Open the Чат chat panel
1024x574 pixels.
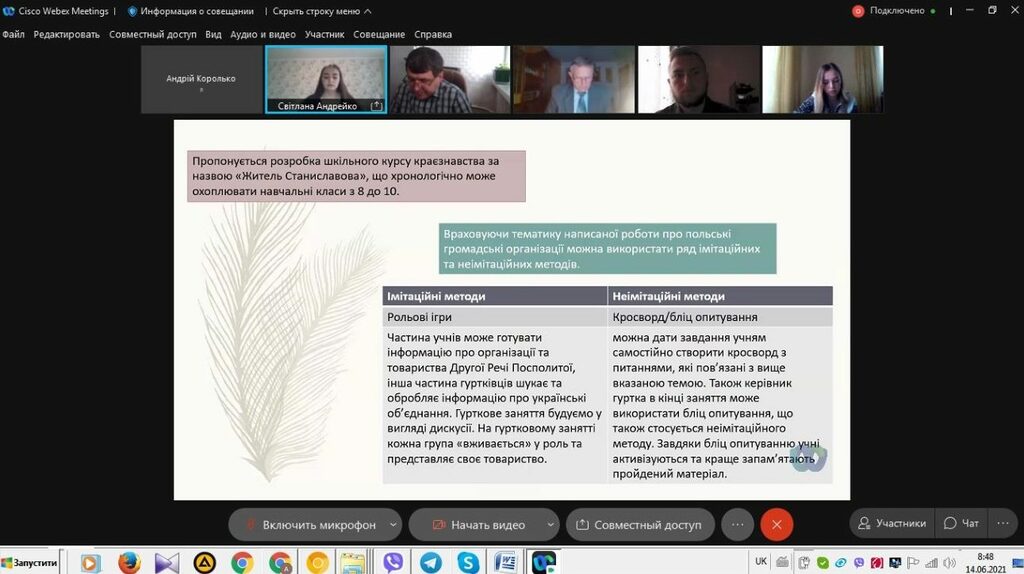click(961, 523)
